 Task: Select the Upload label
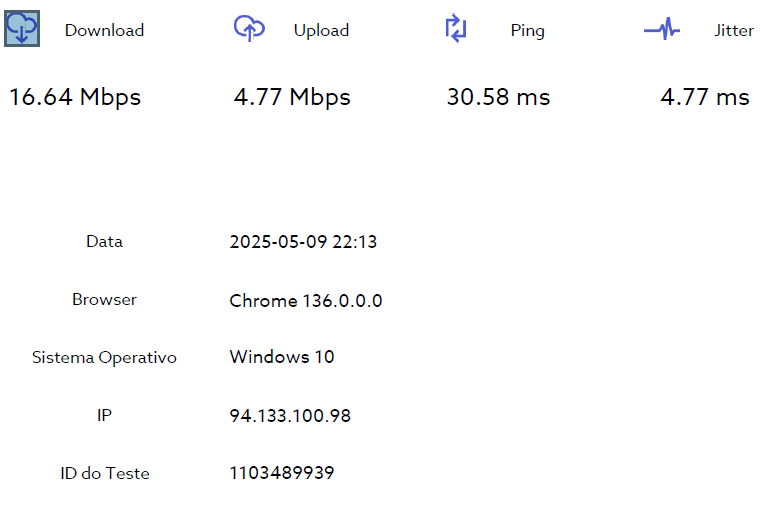[321, 30]
